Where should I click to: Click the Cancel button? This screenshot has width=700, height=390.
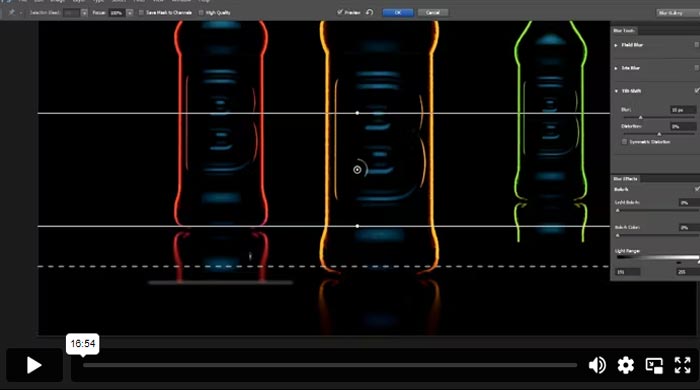click(433, 12)
